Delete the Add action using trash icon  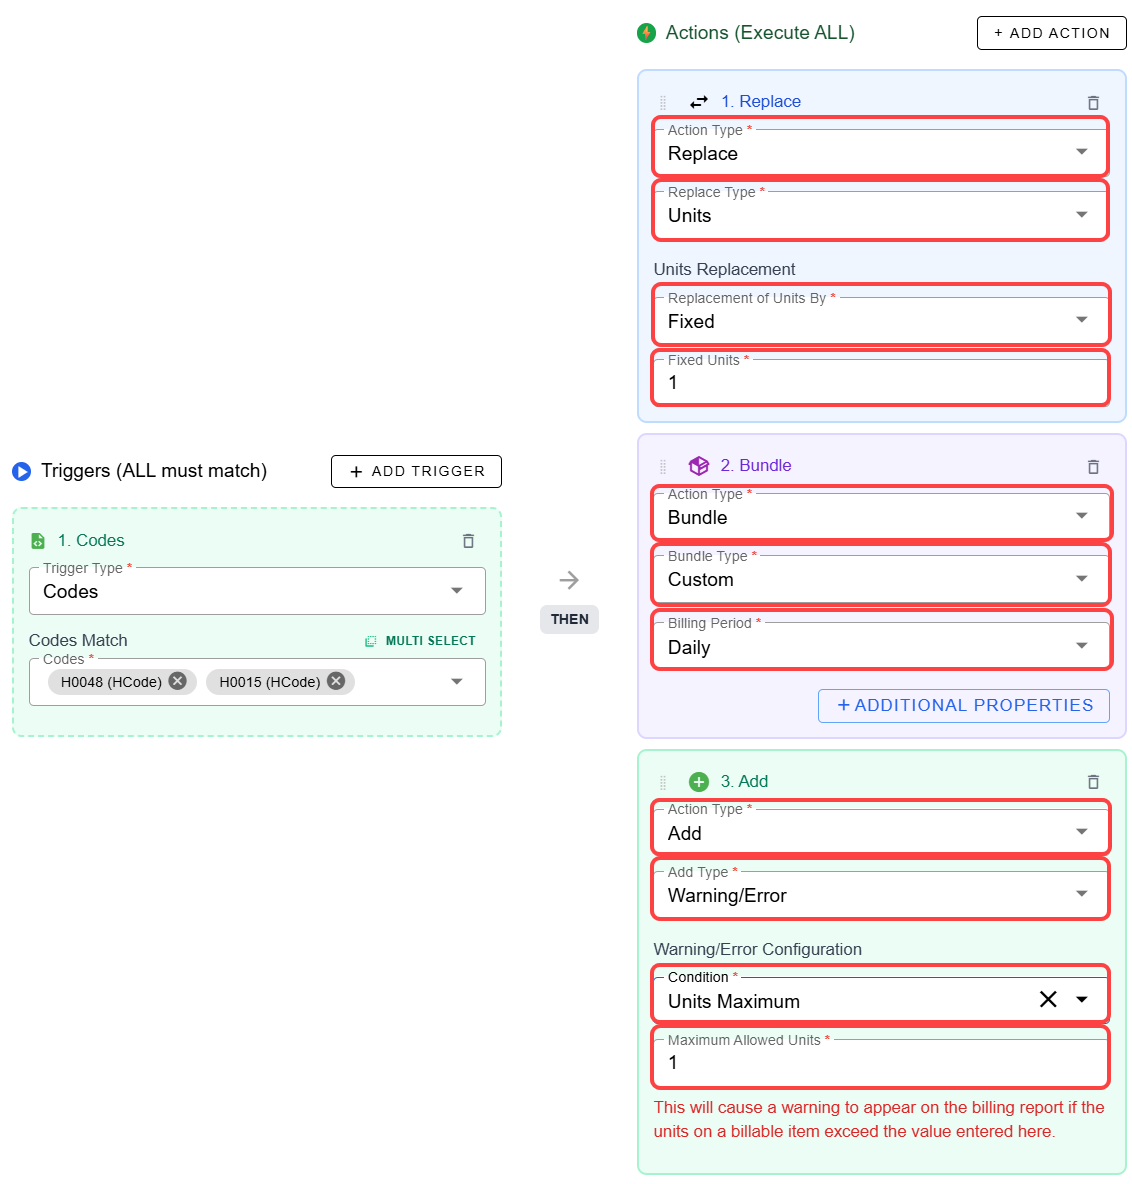point(1093,782)
